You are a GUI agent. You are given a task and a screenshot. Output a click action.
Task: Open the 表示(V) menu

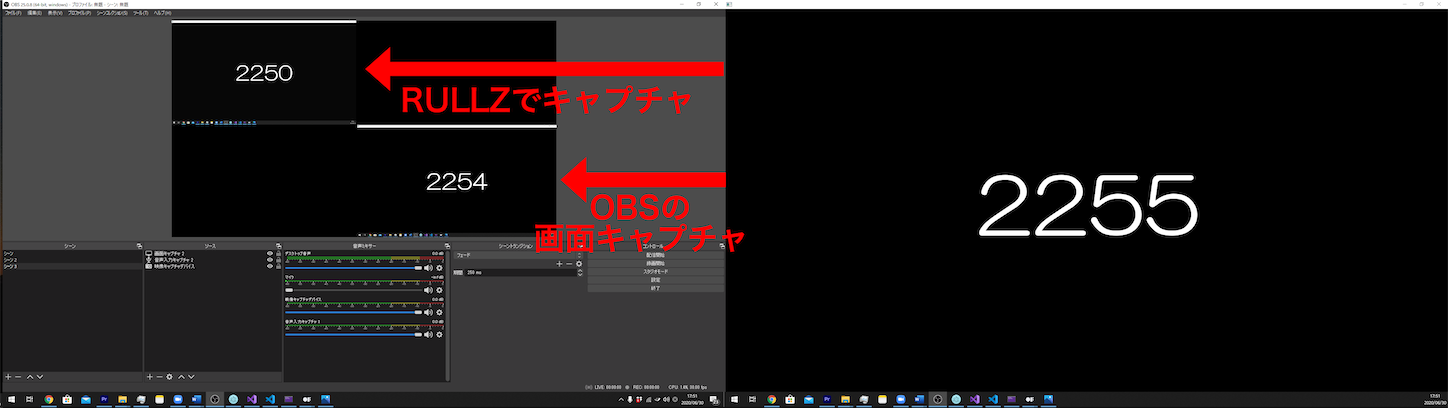(x=54, y=13)
